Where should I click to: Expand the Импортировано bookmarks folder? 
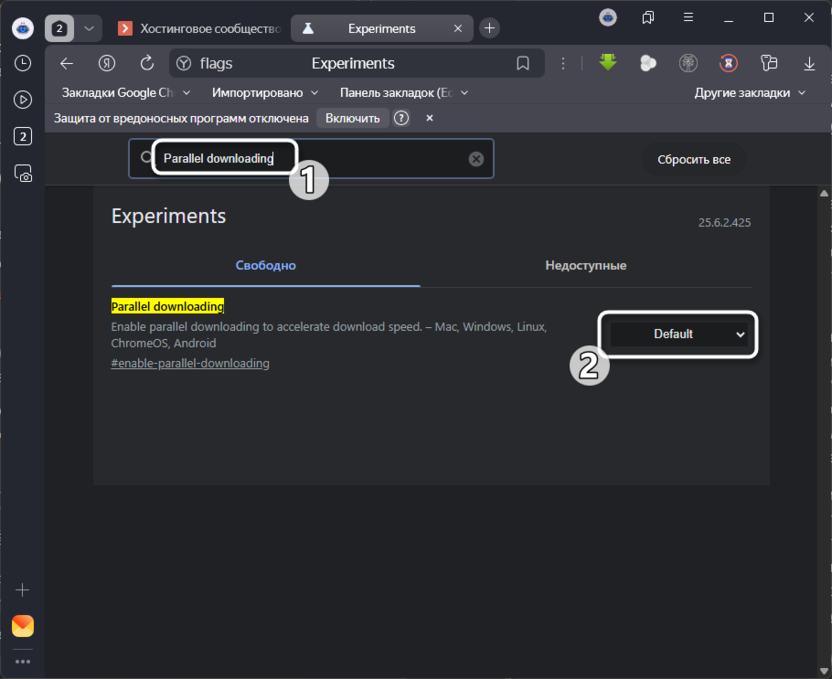(x=265, y=93)
